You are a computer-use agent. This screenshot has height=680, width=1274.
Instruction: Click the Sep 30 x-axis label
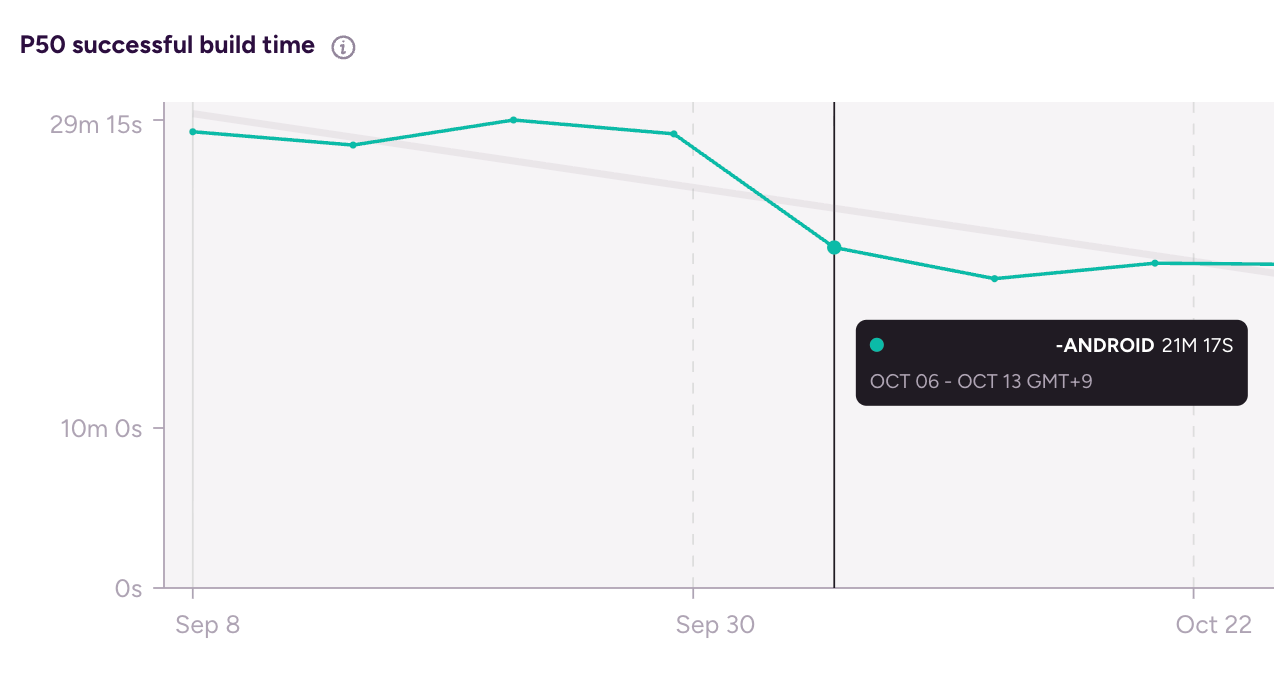(x=715, y=625)
